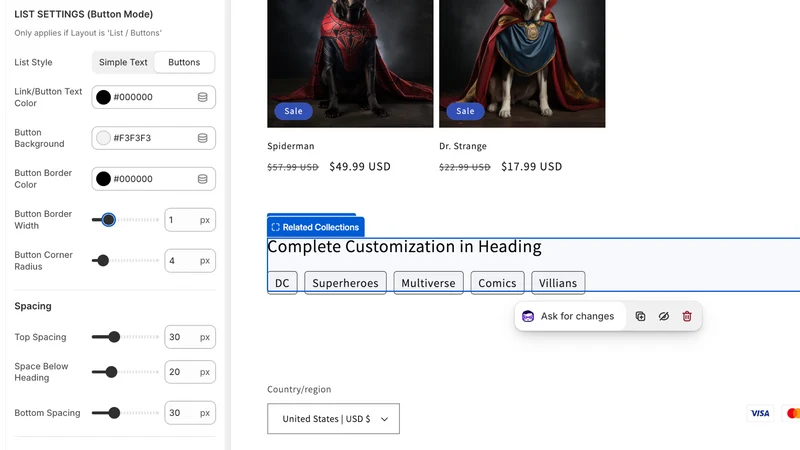Click the Sale badge on Spiderman
800x450 pixels.
293,111
